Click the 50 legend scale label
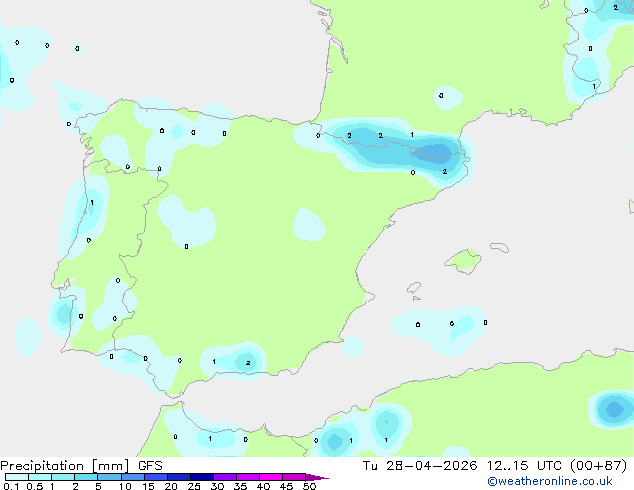This screenshot has width=634, height=490. point(309,486)
